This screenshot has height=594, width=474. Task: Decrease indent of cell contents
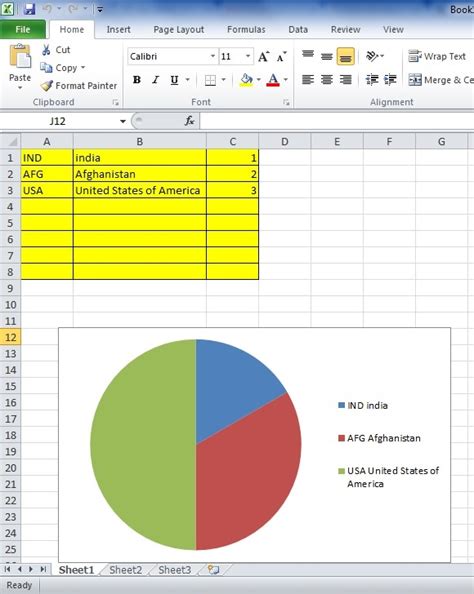(x=372, y=80)
